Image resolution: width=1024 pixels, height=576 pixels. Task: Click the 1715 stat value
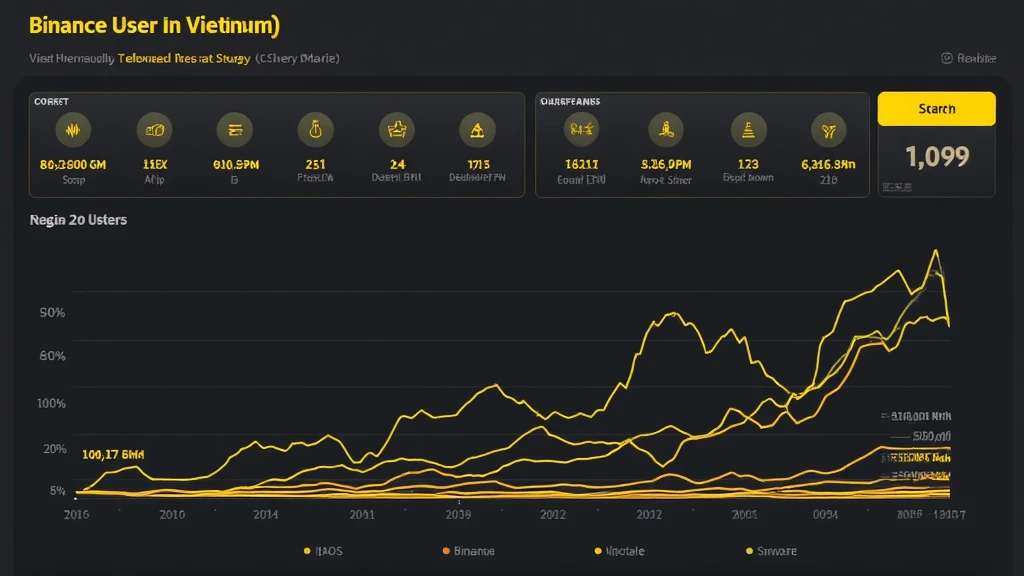tap(478, 165)
